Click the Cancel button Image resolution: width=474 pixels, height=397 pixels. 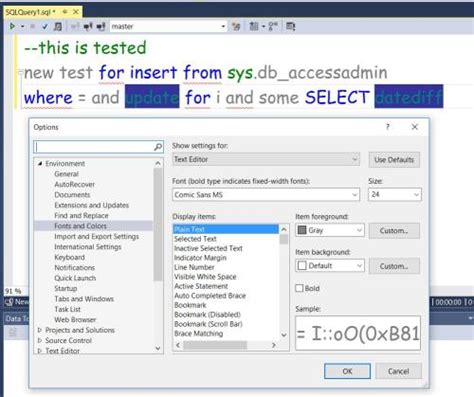point(398,371)
